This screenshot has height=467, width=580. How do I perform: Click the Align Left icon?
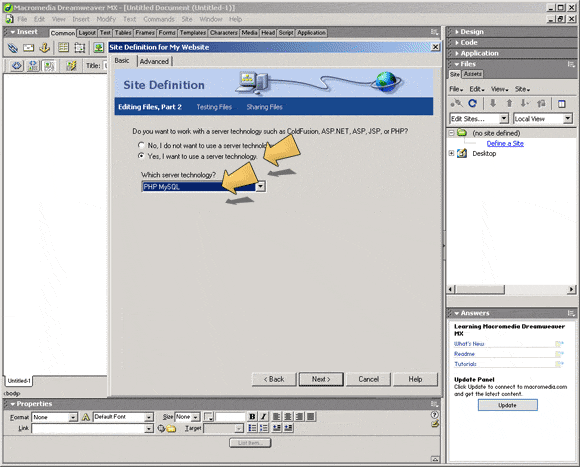[x=276, y=417]
